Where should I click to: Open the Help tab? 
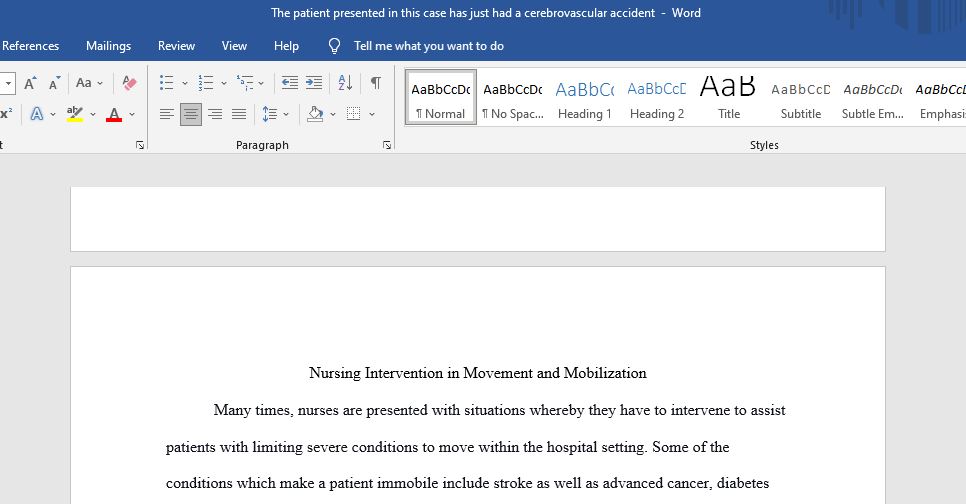[x=286, y=46]
